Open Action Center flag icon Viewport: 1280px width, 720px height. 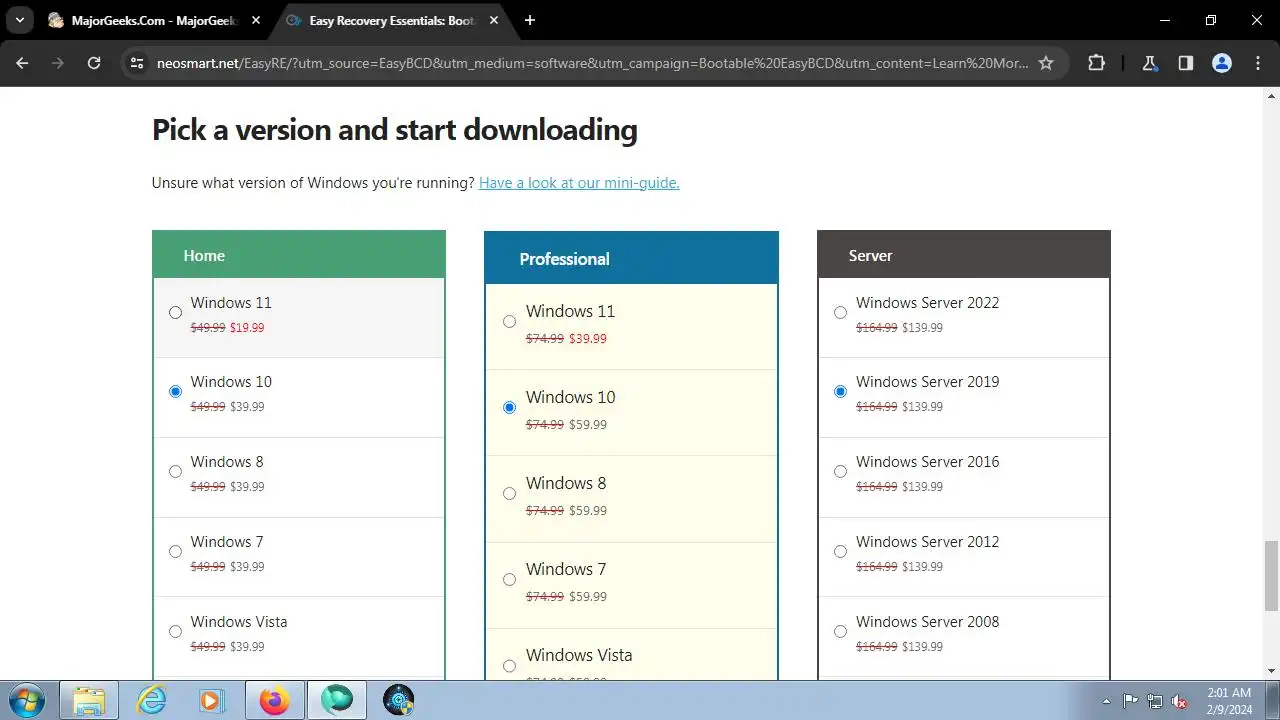1131,701
